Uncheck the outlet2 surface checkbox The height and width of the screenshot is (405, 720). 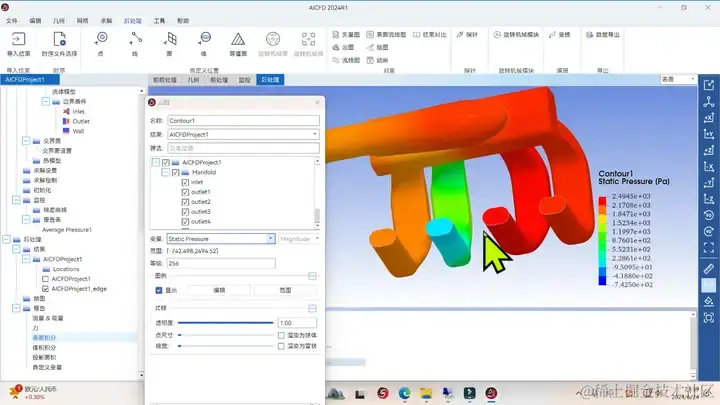pos(185,202)
